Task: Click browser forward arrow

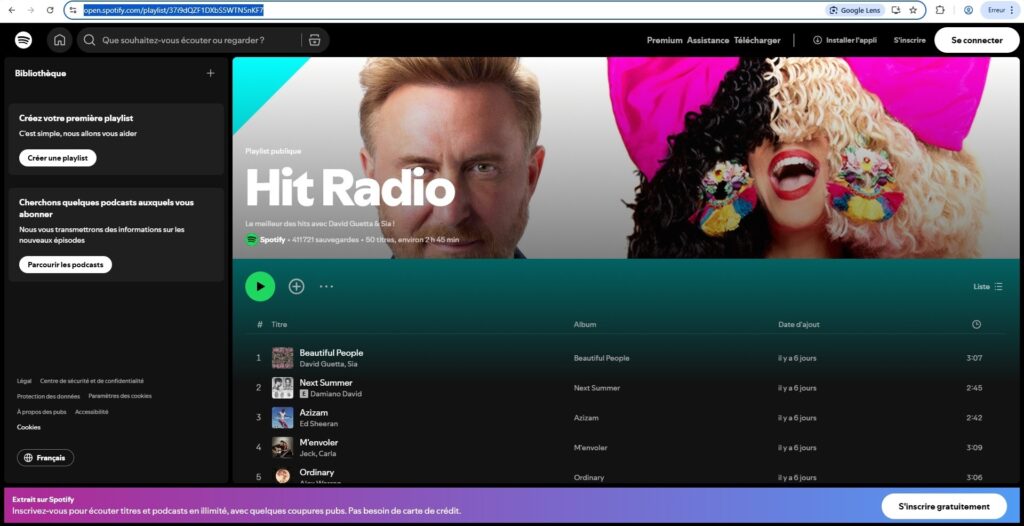Action: coord(31,10)
